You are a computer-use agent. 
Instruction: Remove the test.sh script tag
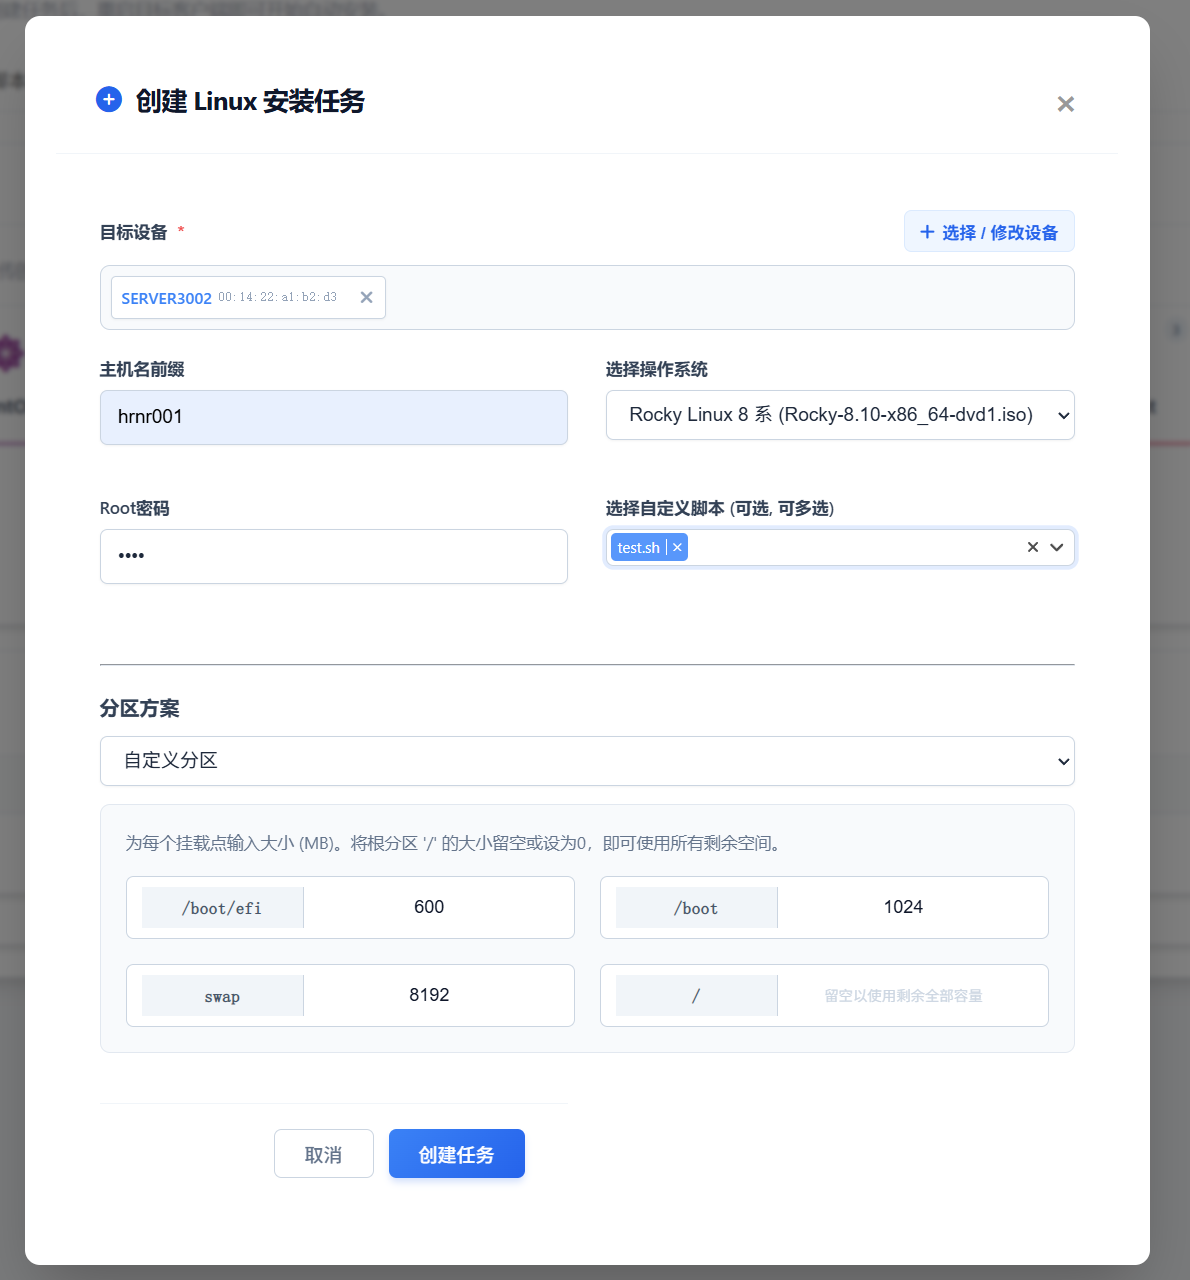677,547
